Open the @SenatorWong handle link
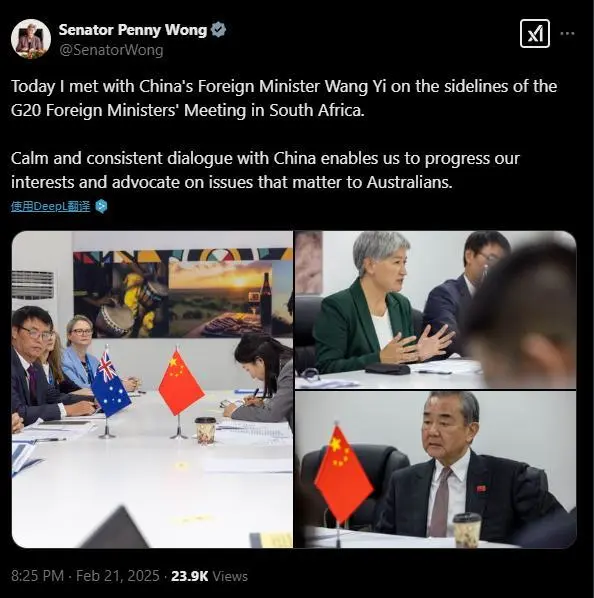Image resolution: width=594 pixels, height=598 pixels. [x=111, y=50]
